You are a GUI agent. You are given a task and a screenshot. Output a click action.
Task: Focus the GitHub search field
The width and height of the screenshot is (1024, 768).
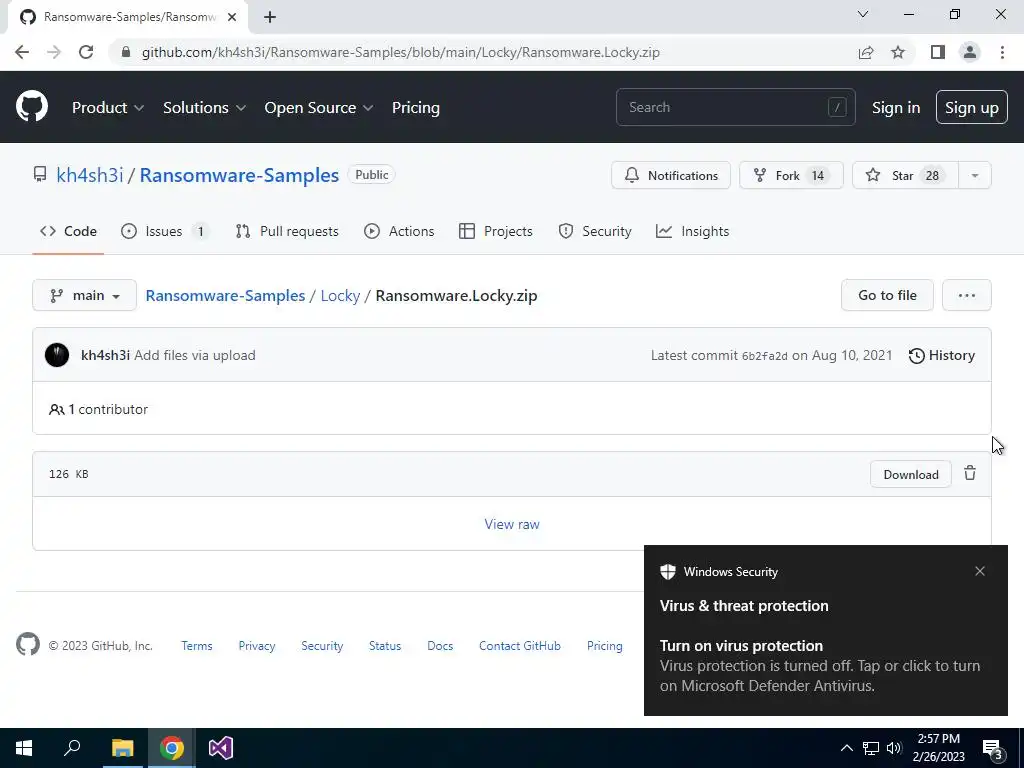pyautogui.click(x=735, y=107)
